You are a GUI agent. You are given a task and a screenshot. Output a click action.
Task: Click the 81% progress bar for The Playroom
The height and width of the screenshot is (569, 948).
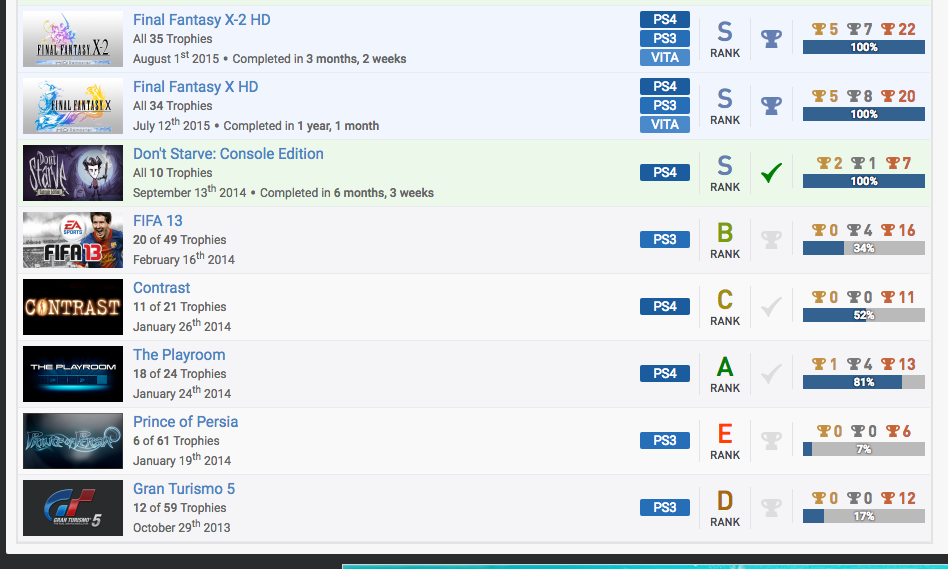coord(863,382)
